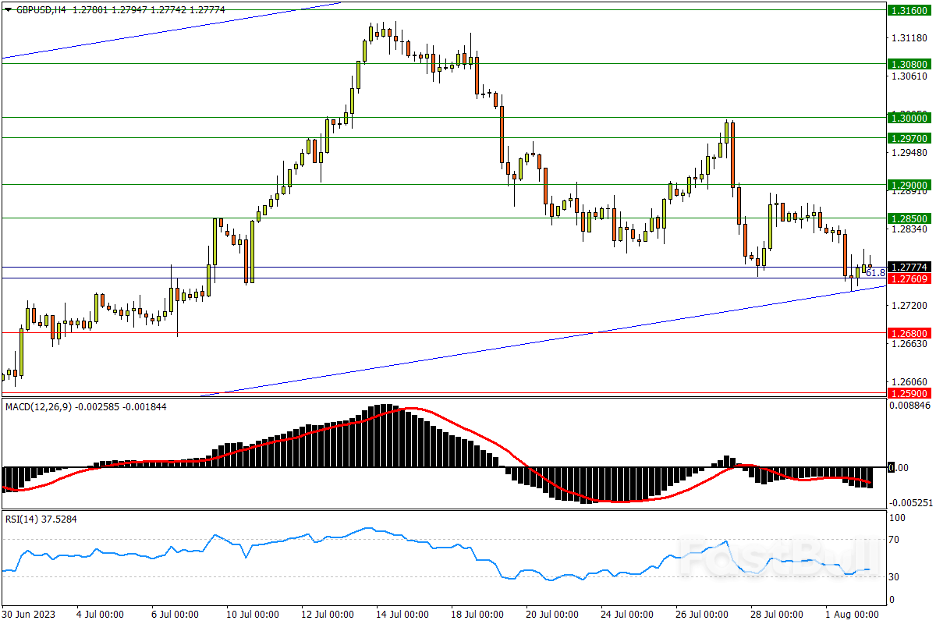Viewport: 936px width, 624px height.
Task: Select the green 1.3080 price label
Action: [908, 63]
